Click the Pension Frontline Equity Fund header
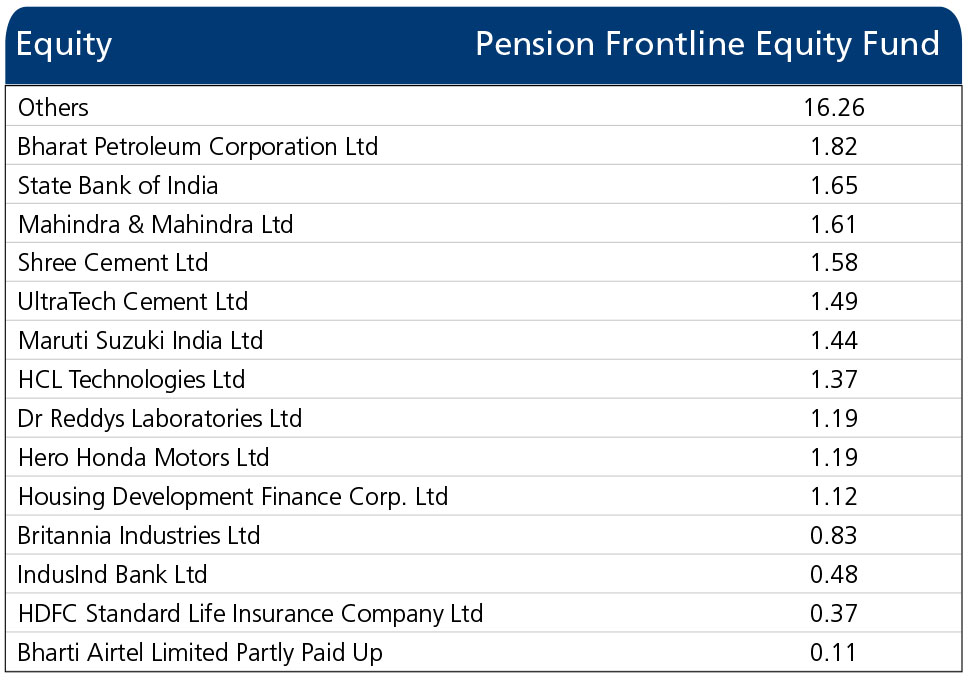The height and width of the screenshot is (681, 969). pos(708,44)
